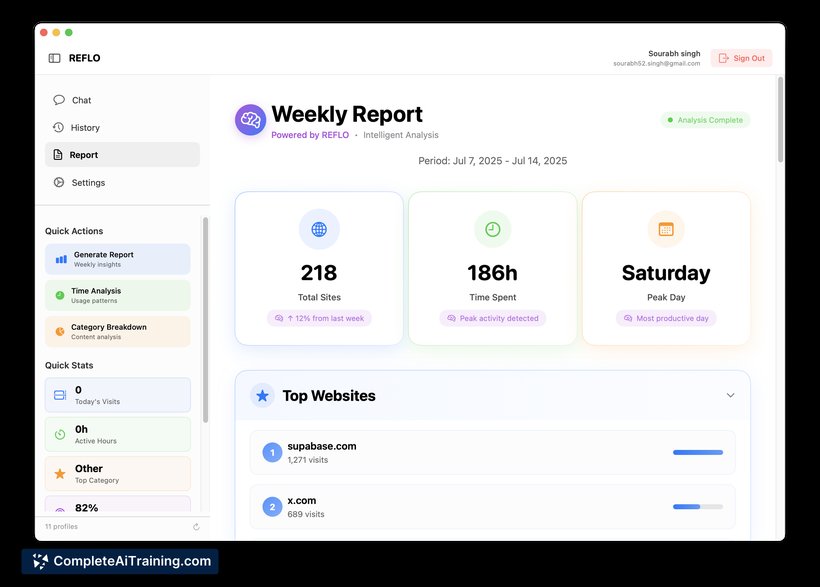
Task: Click the supabase.com website name
Action: point(322,446)
